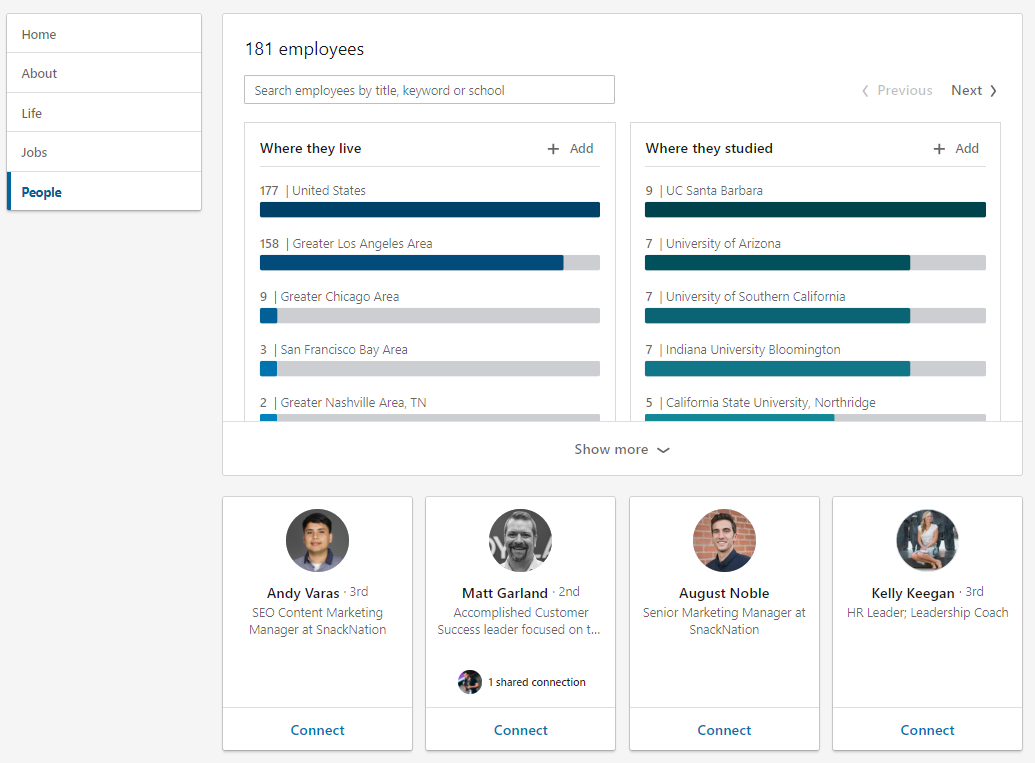This screenshot has width=1035, height=763.
Task: Open the 1 shared connection link
Action: point(536,682)
